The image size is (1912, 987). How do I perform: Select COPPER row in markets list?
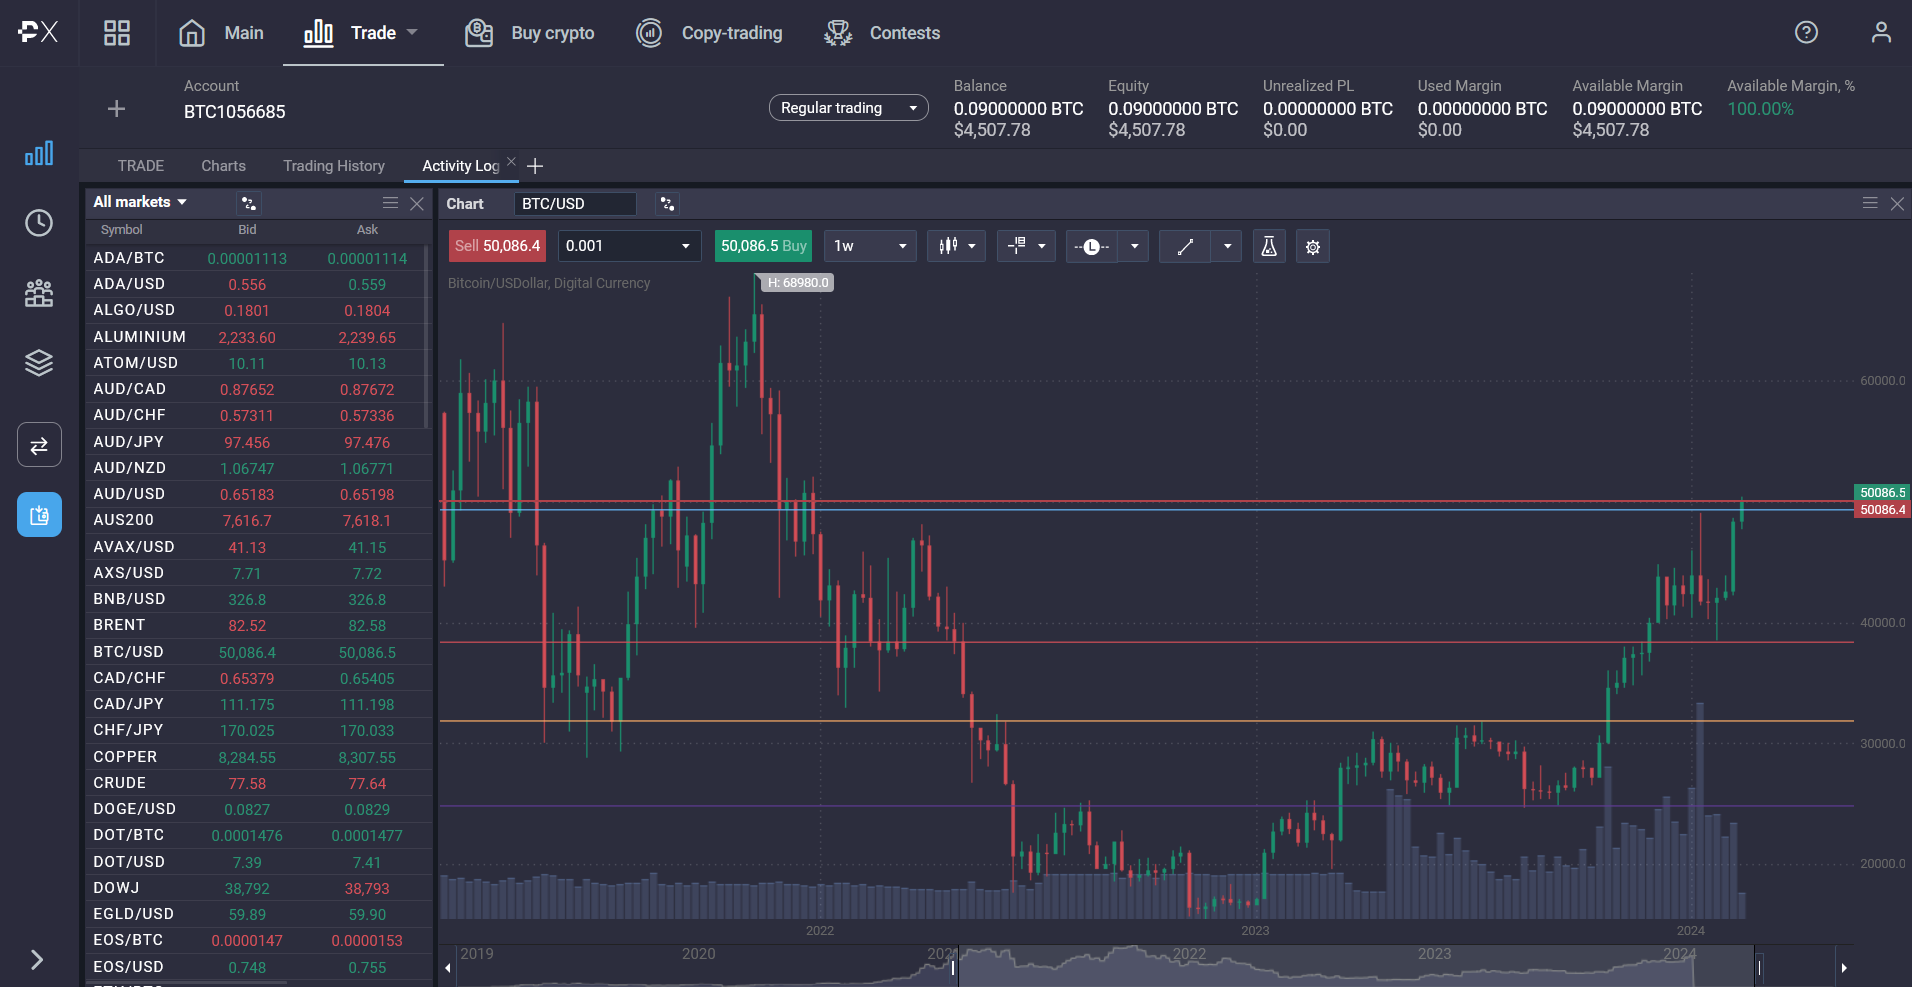point(259,757)
